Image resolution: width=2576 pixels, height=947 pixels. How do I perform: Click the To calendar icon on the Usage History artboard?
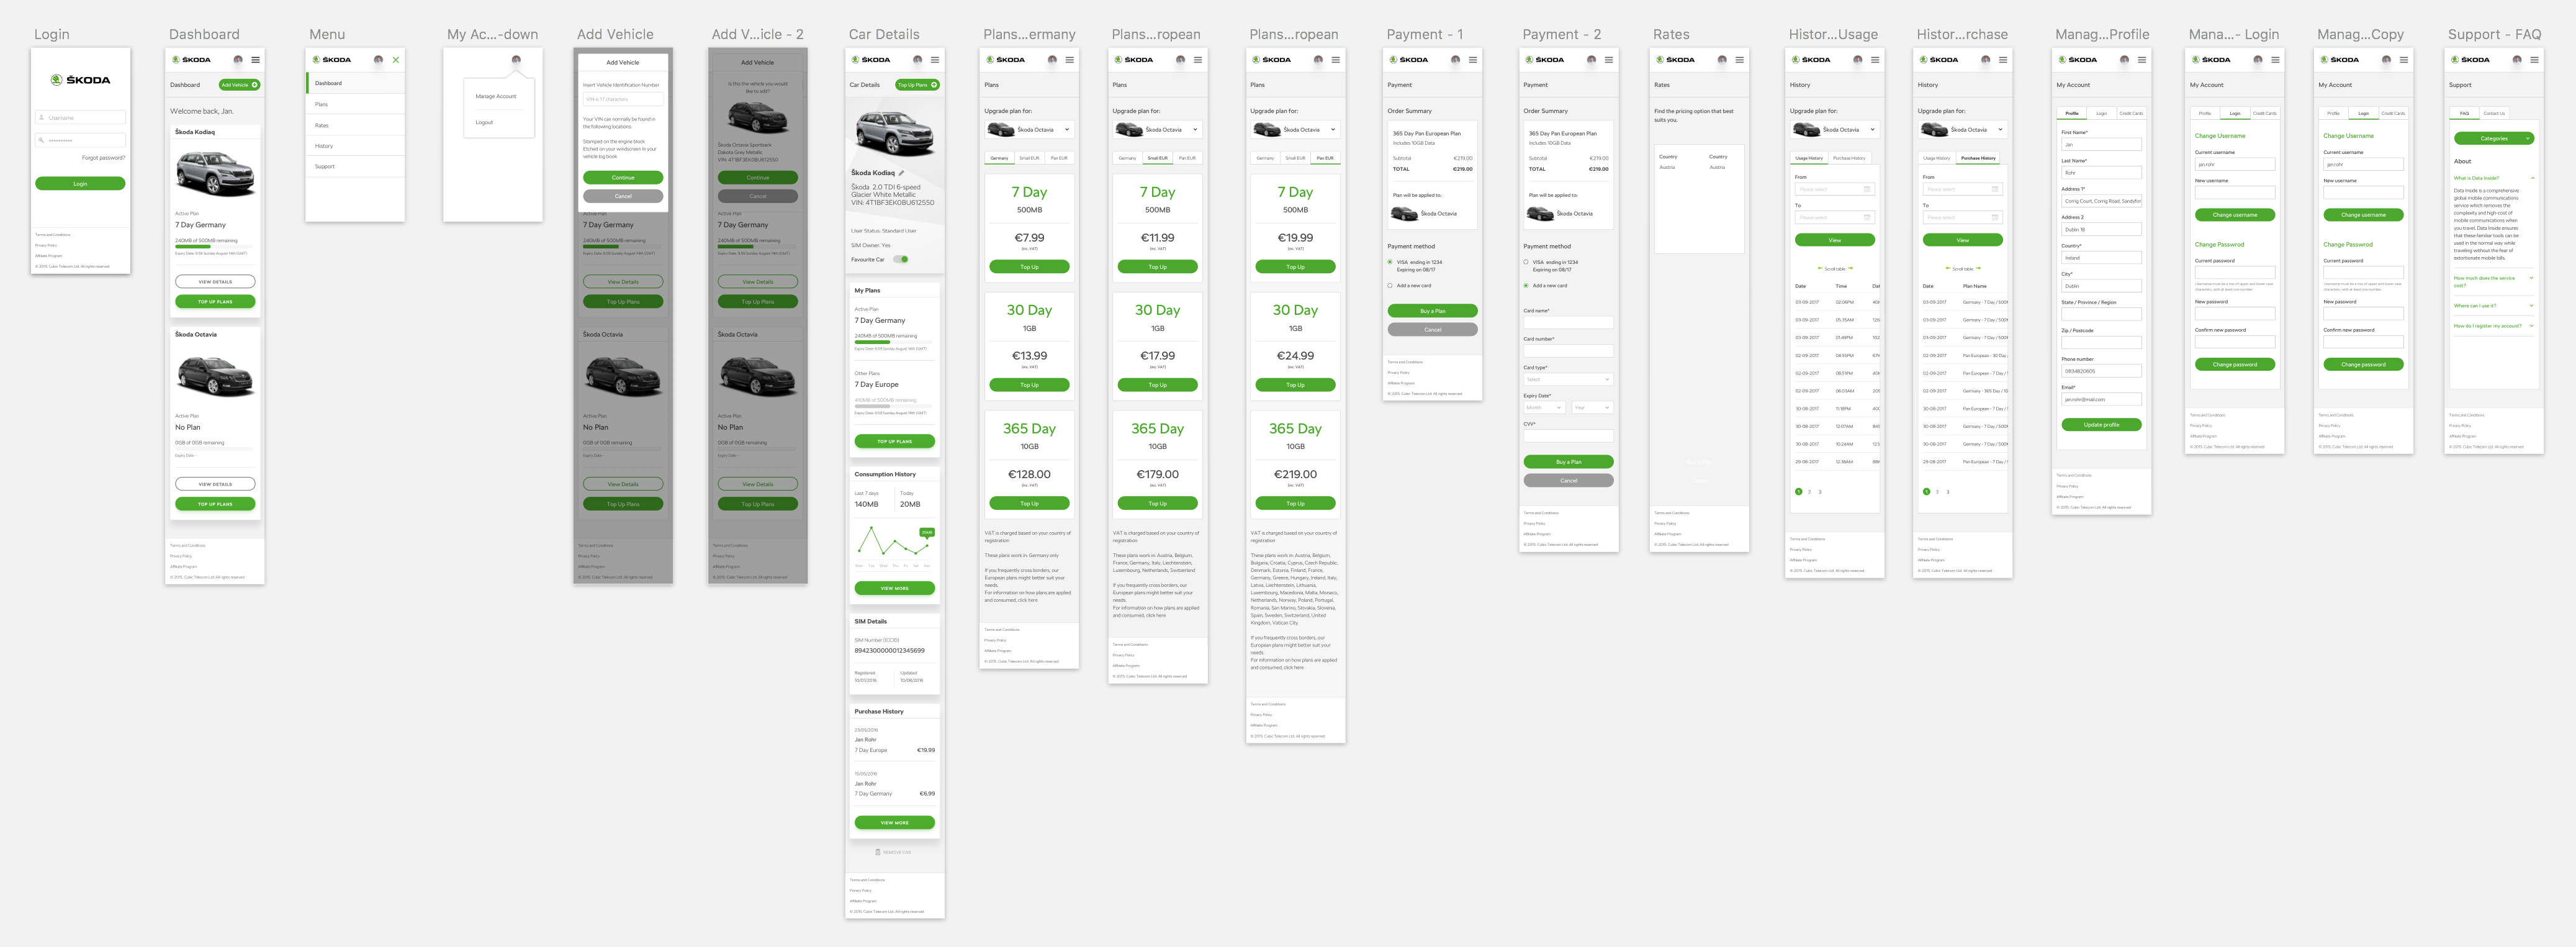[1867, 217]
